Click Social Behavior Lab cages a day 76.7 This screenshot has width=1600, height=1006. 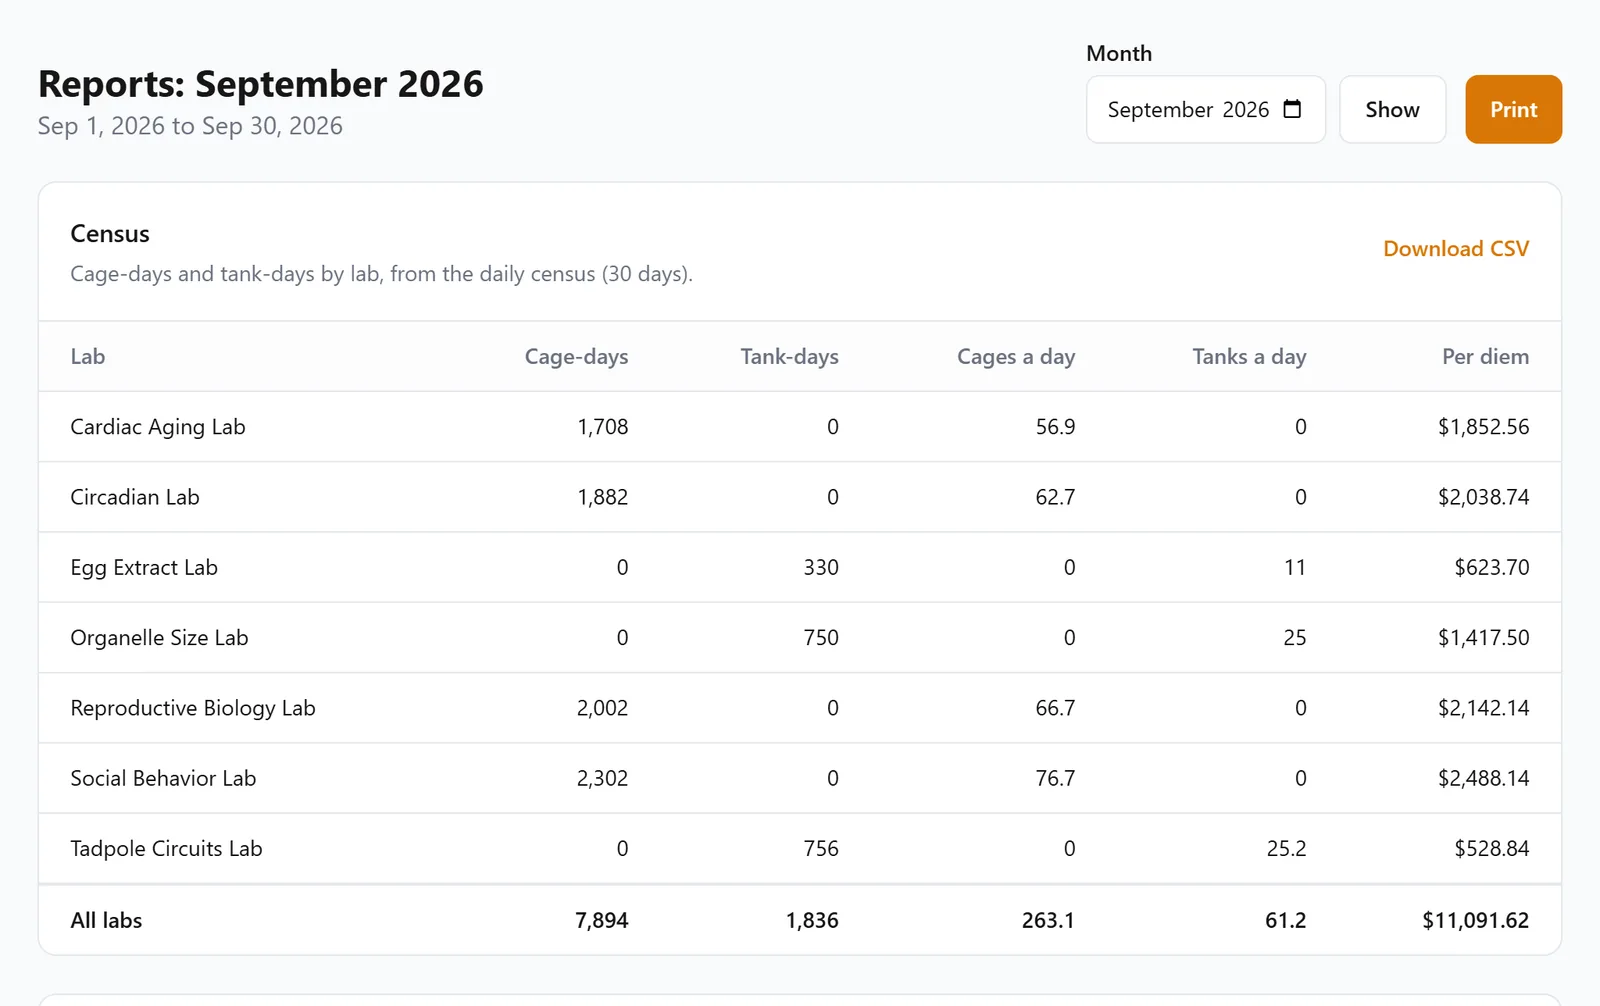(1055, 778)
